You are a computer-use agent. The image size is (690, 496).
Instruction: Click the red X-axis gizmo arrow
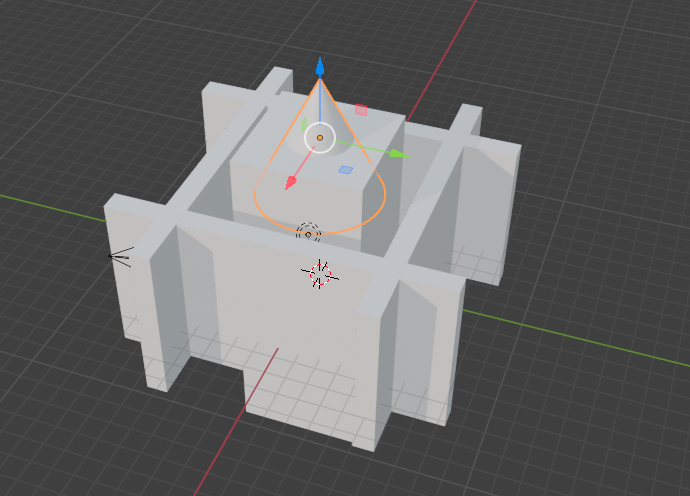(x=290, y=182)
